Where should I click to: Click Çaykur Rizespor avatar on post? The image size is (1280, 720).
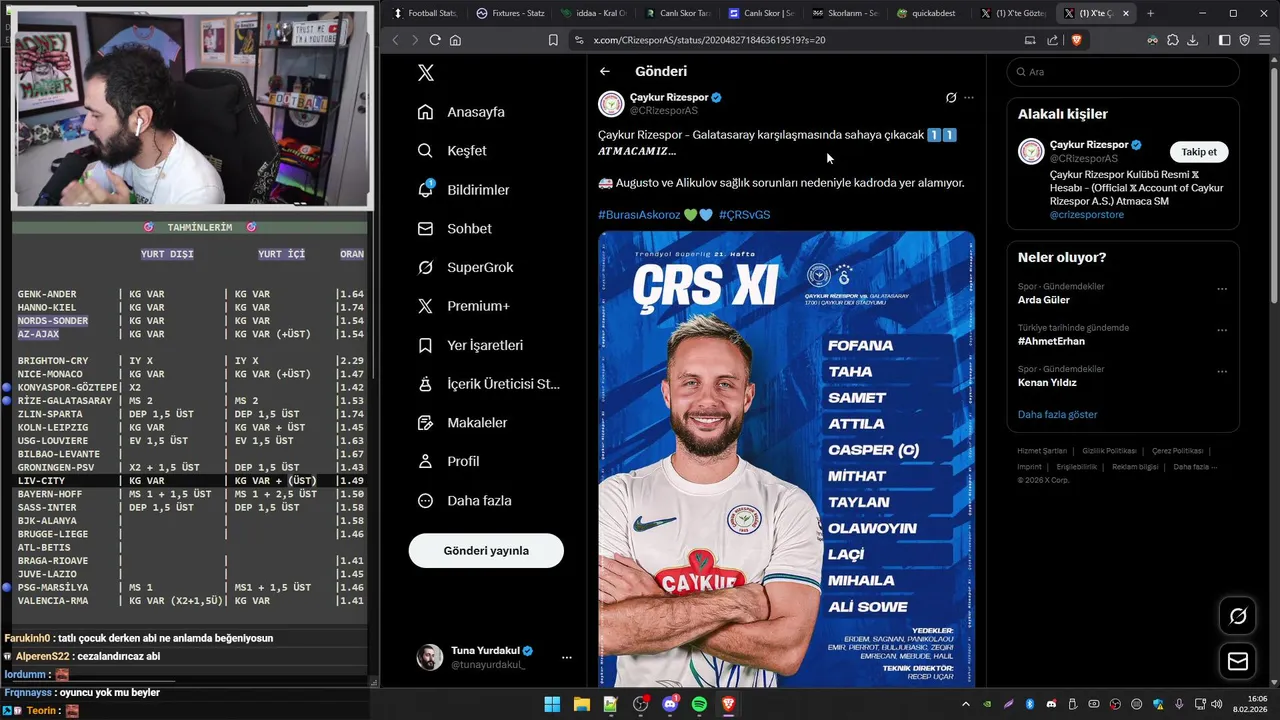click(x=611, y=104)
